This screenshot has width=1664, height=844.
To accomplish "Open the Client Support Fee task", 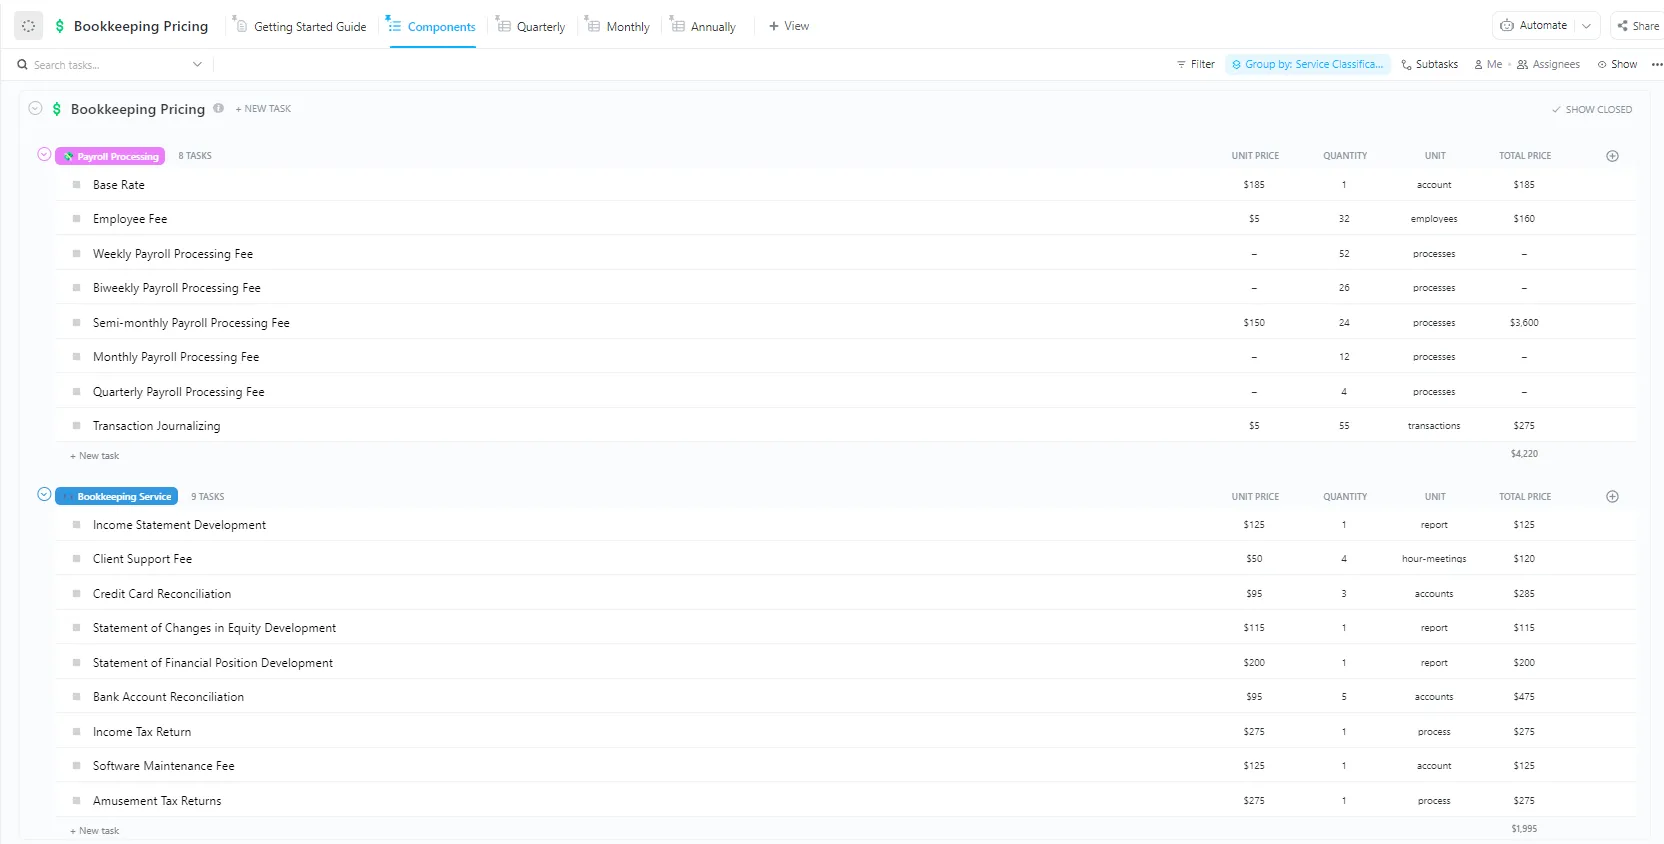I will click(142, 559).
